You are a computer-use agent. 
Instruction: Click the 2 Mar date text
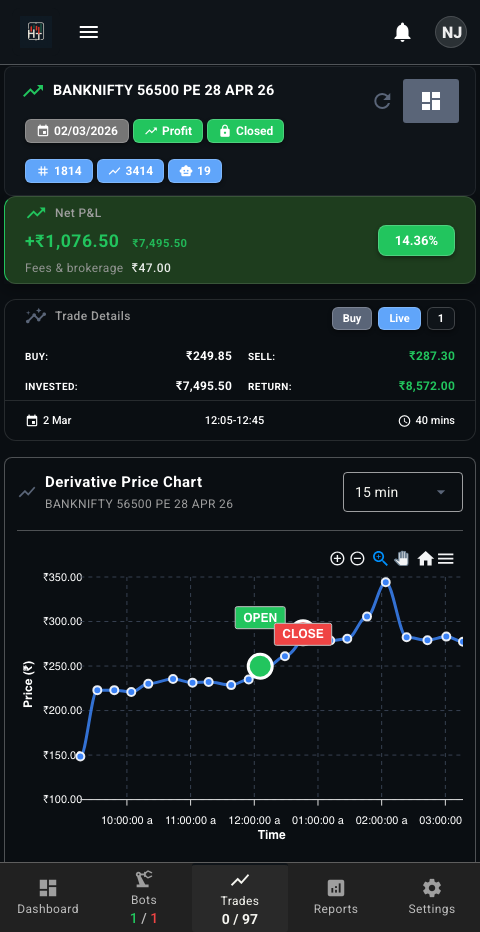[x=57, y=421]
